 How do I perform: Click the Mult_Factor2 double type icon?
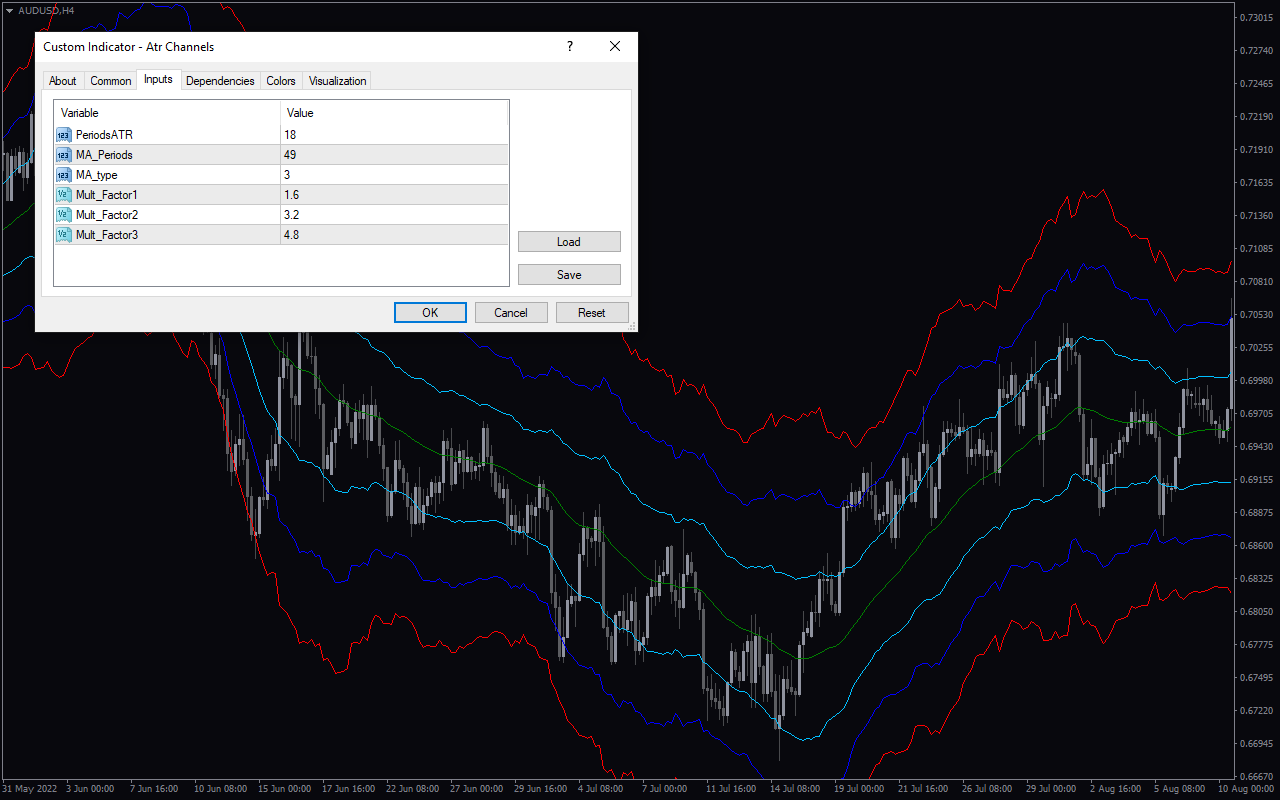click(x=64, y=215)
